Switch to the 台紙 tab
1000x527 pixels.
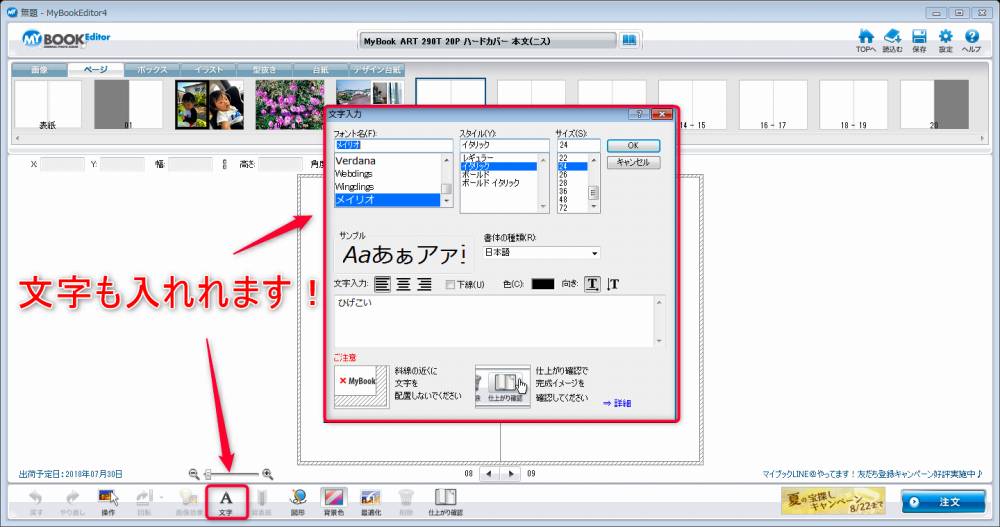pyautogui.click(x=320, y=70)
